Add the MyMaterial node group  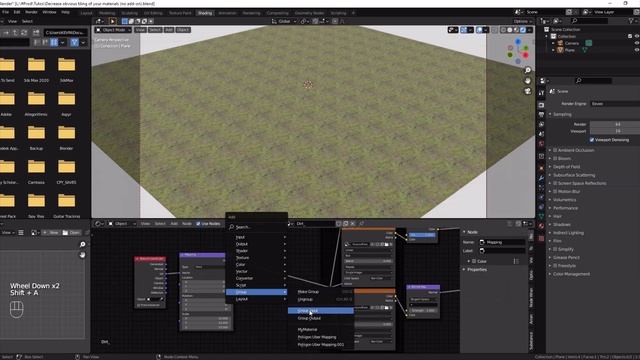coord(321,329)
